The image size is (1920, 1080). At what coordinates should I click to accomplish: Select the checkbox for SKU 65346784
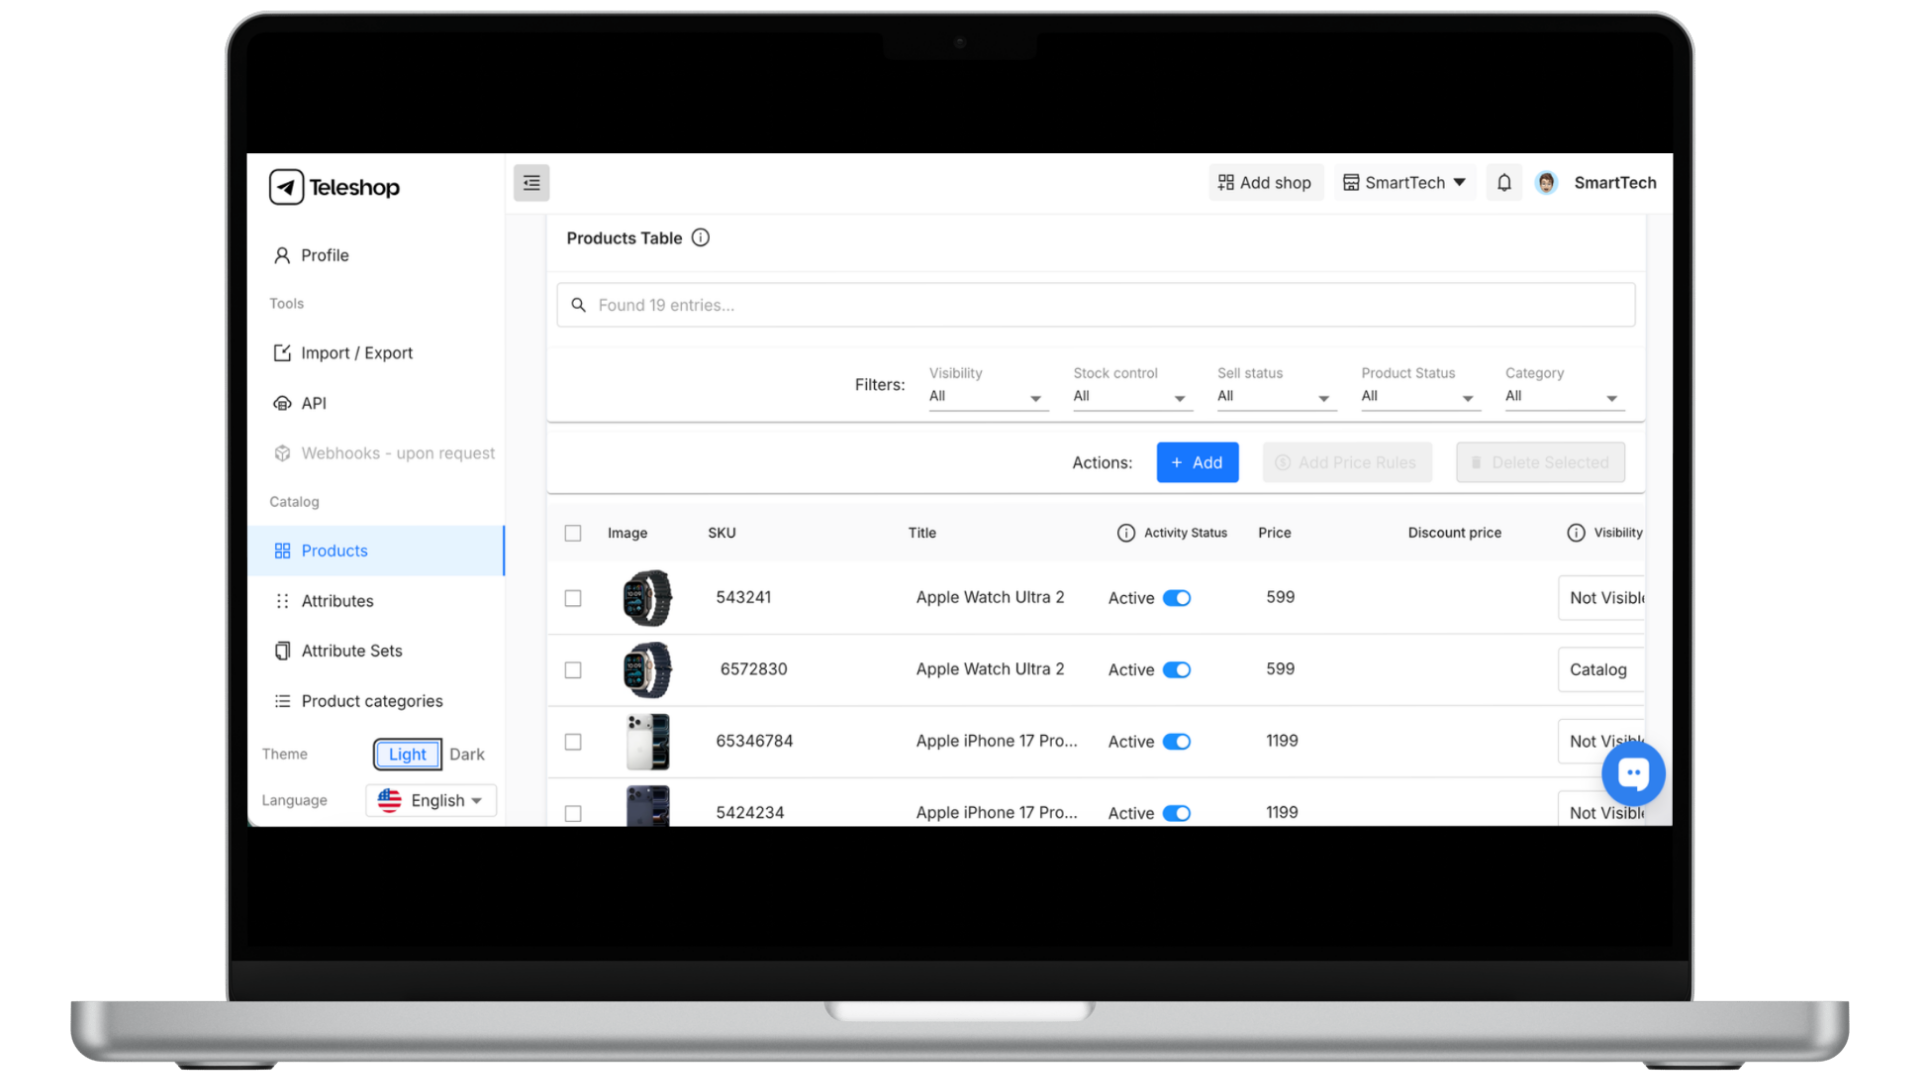click(573, 742)
